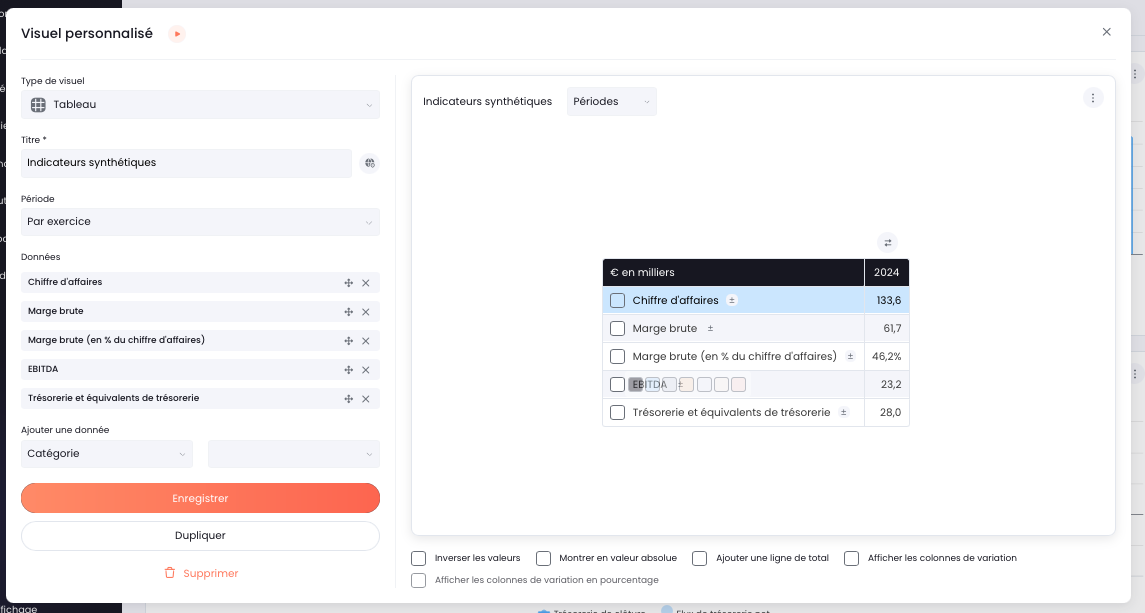Pick the pale pink swatch on EBITDA row
Viewport: 1145px width, 613px height.
[x=738, y=384]
